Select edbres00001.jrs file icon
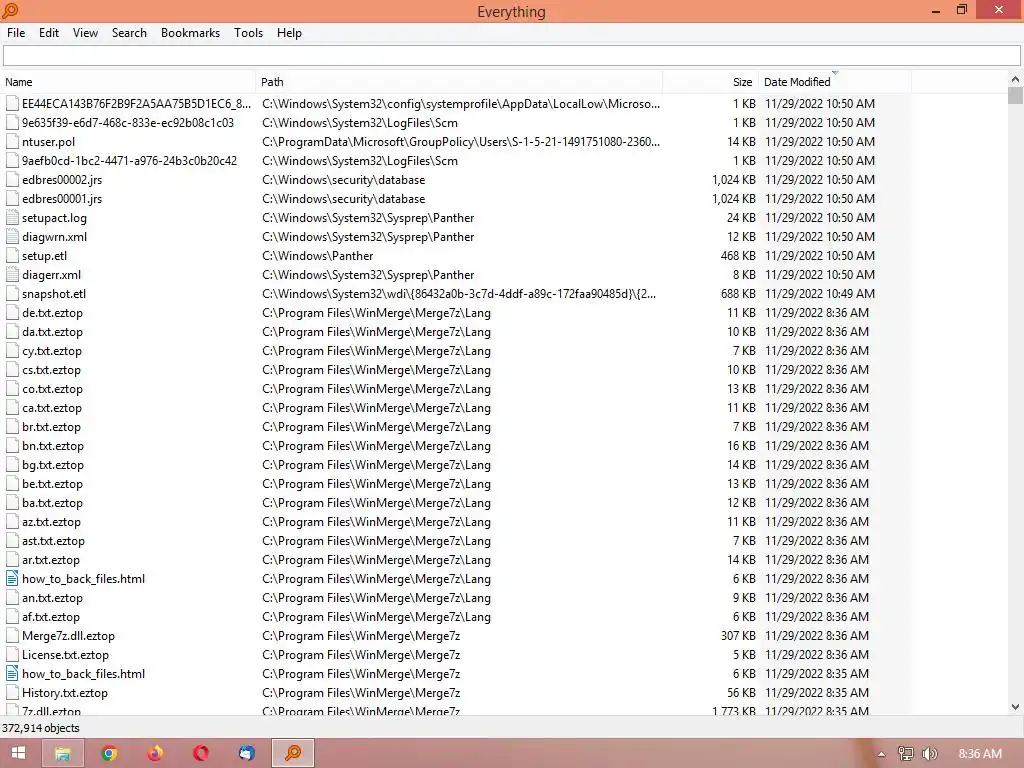This screenshot has height=768, width=1024. (12, 199)
